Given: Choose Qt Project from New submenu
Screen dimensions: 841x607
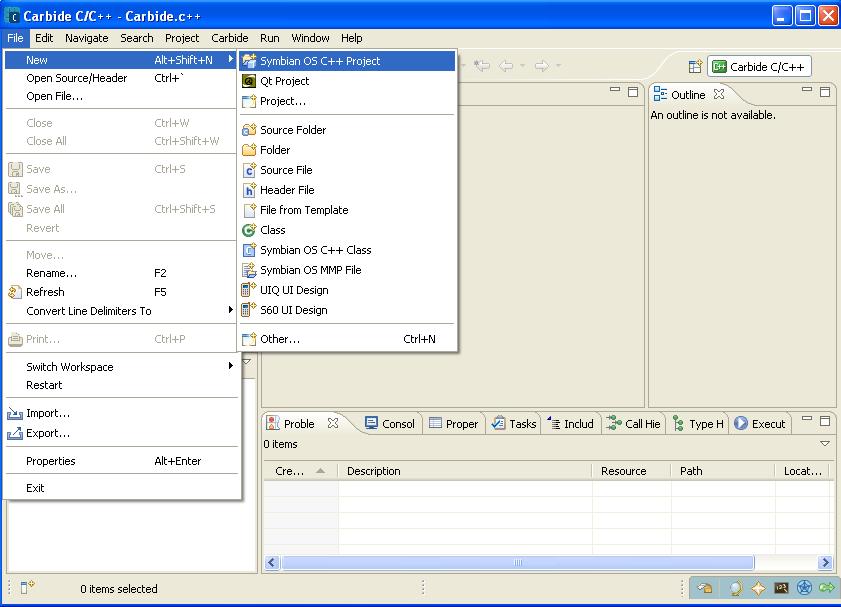Looking at the screenshot, I should (347, 81).
